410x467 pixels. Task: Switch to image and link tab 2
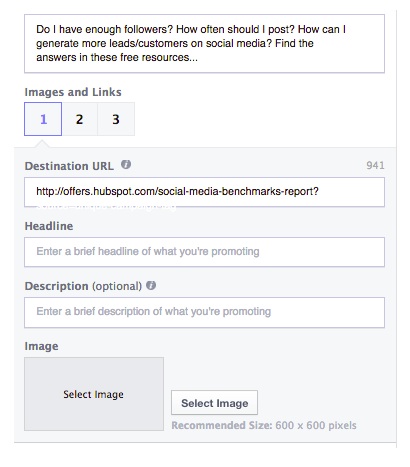click(x=79, y=119)
